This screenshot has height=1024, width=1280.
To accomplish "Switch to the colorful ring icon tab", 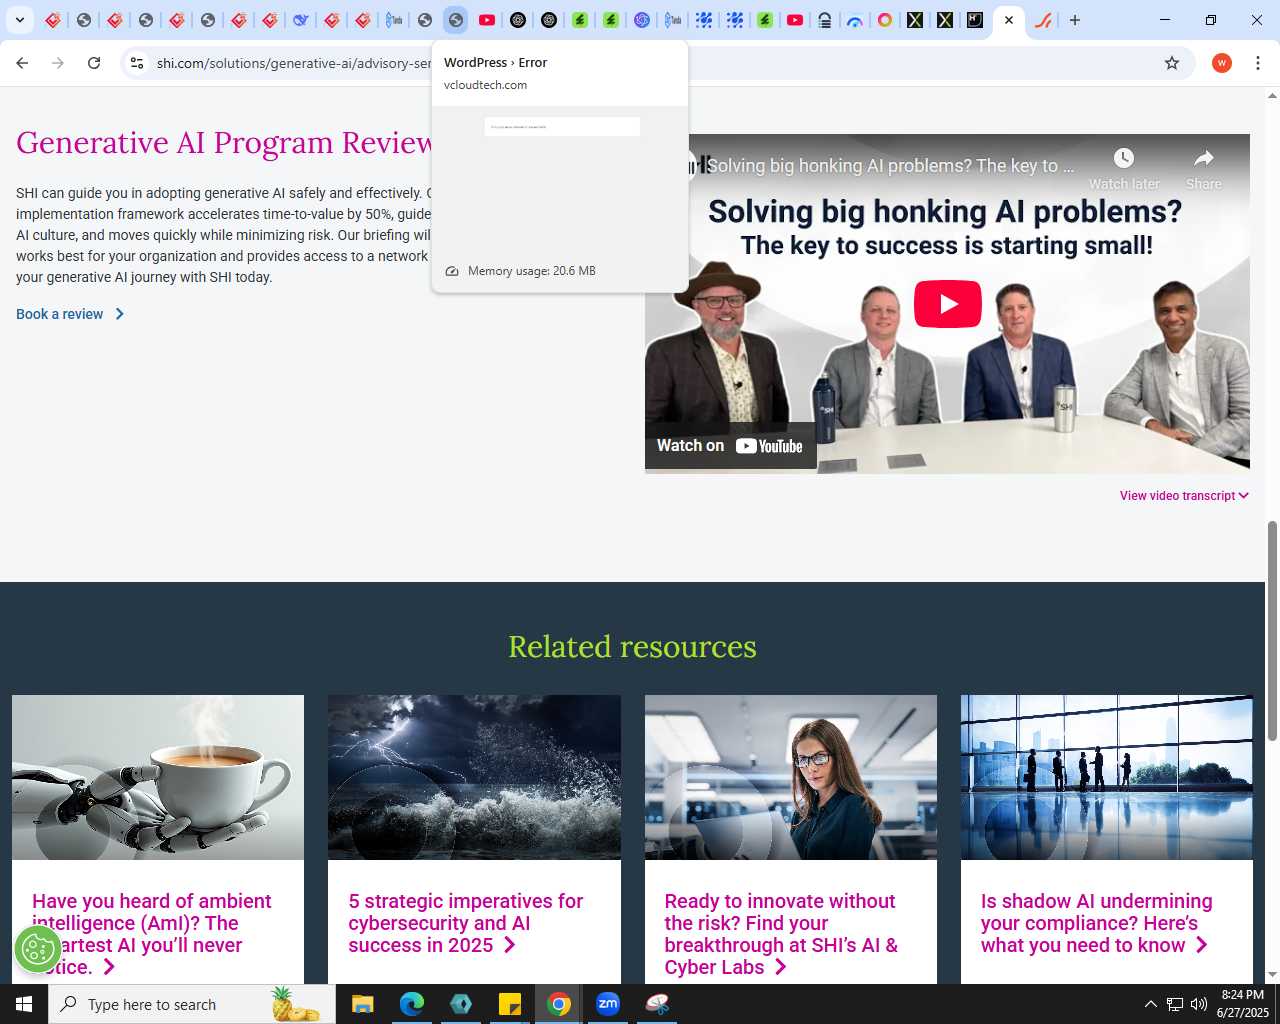I will [x=885, y=20].
